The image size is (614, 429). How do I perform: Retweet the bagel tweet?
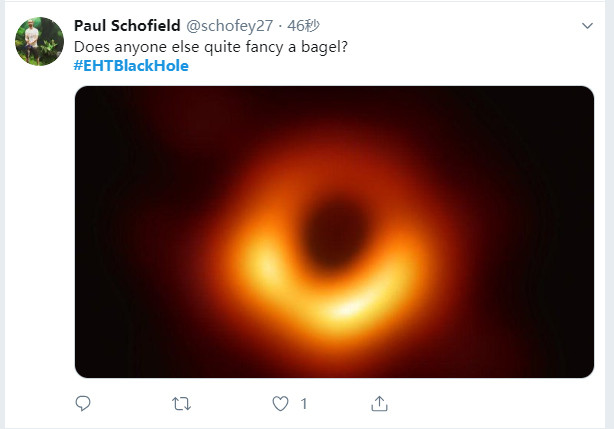coord(181,403)
